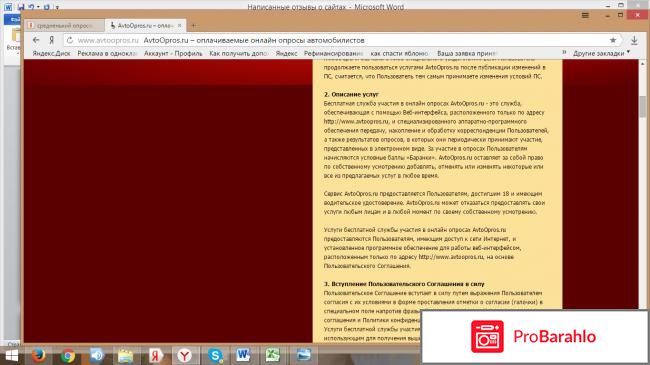The width and height of the screenshot is (650, 365).
Task: Open the Яндекс.Диск bookmark
Action: point(51,54)
